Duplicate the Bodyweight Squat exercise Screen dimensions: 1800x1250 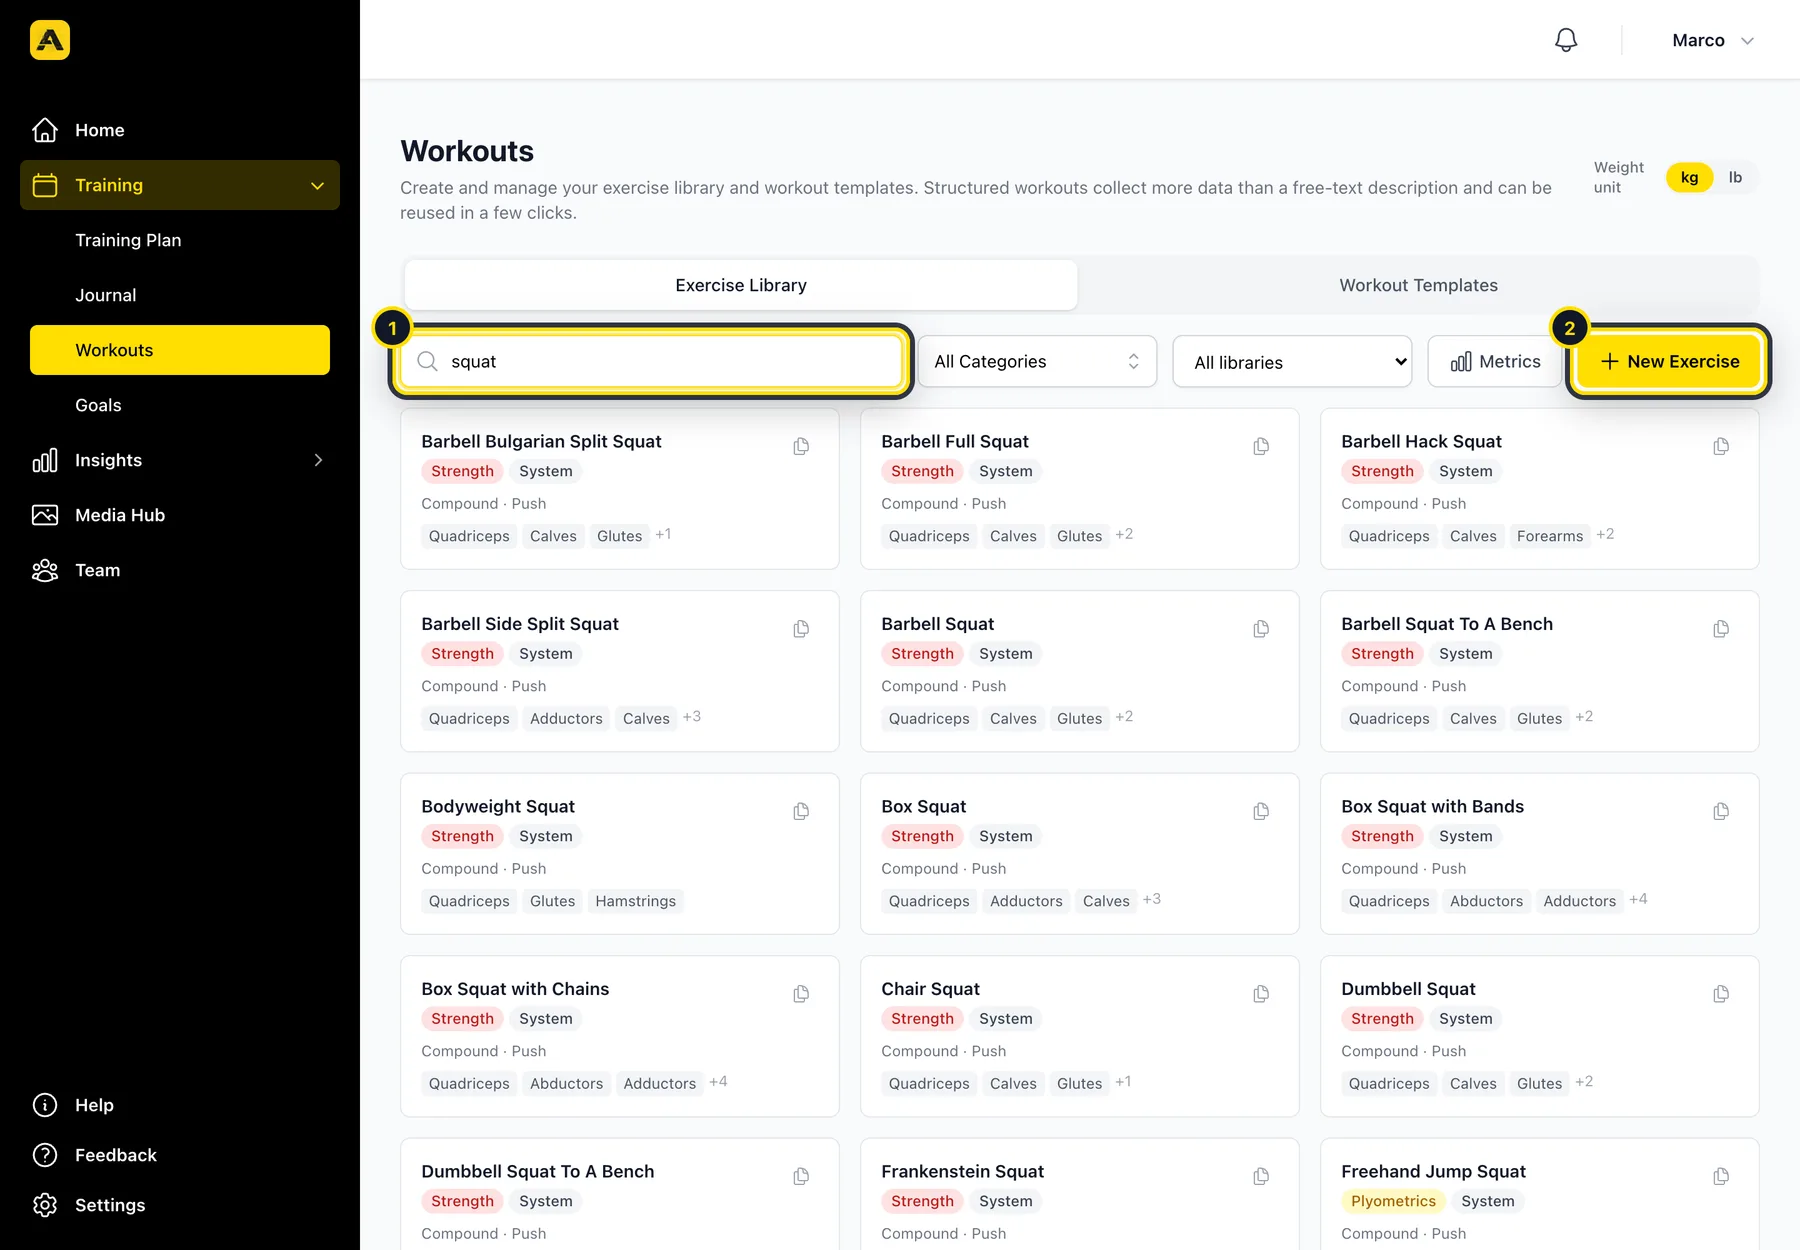[x=801, y=811]
